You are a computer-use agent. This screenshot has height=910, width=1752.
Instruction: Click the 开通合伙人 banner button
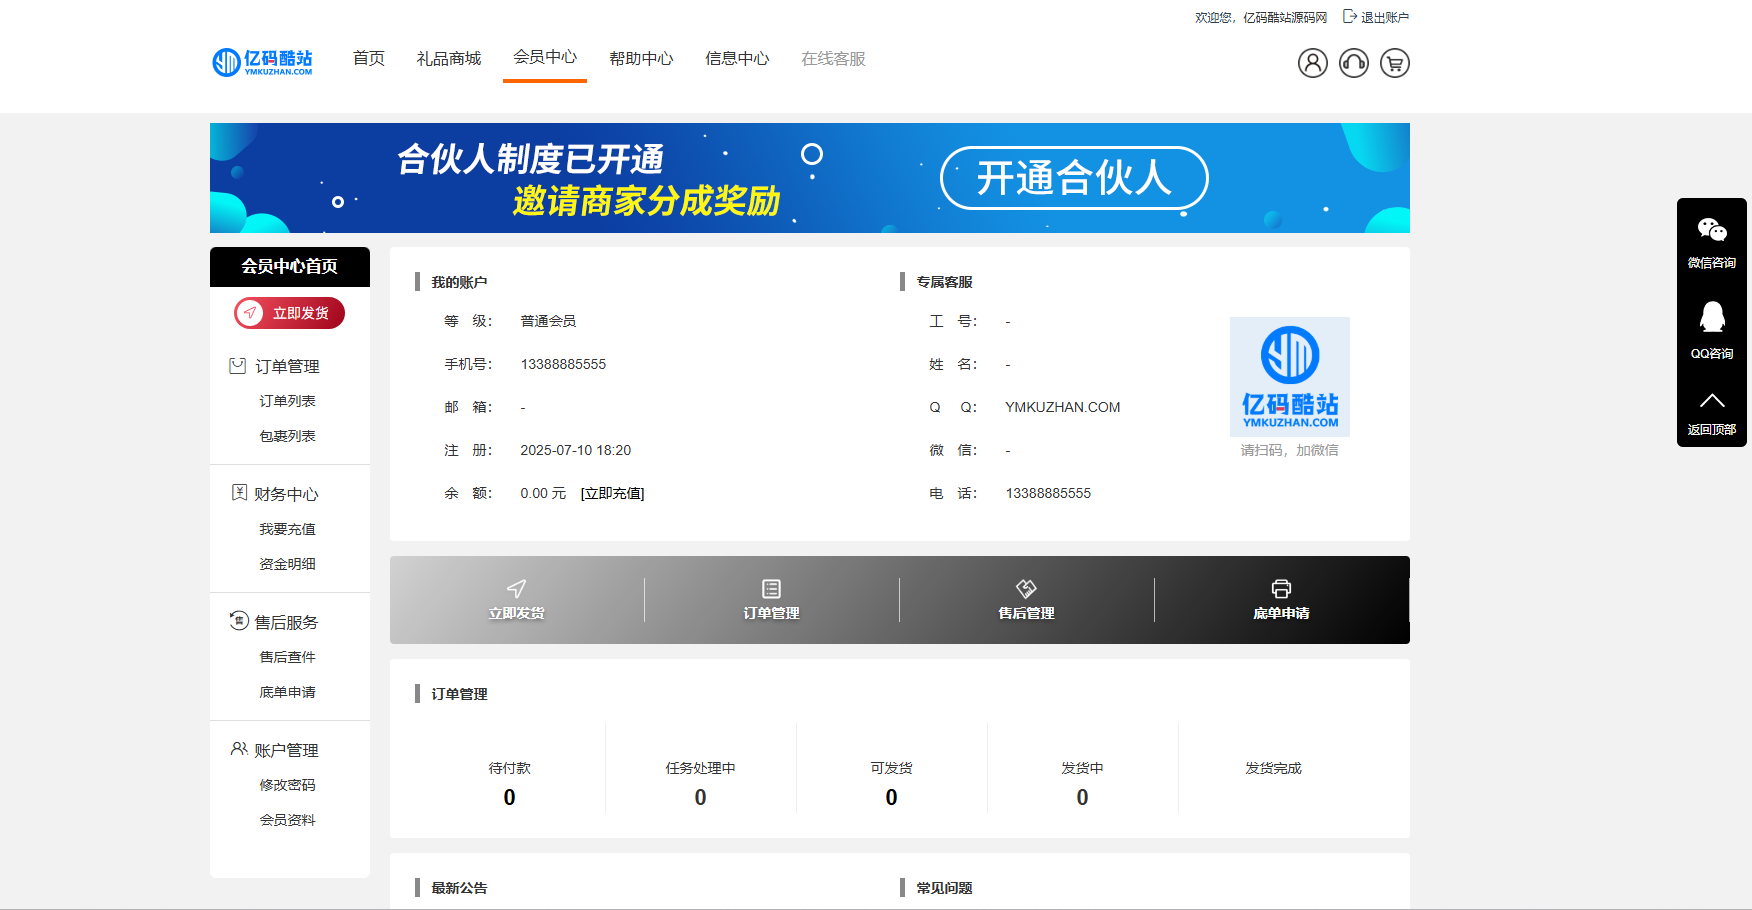point(1073,177)
